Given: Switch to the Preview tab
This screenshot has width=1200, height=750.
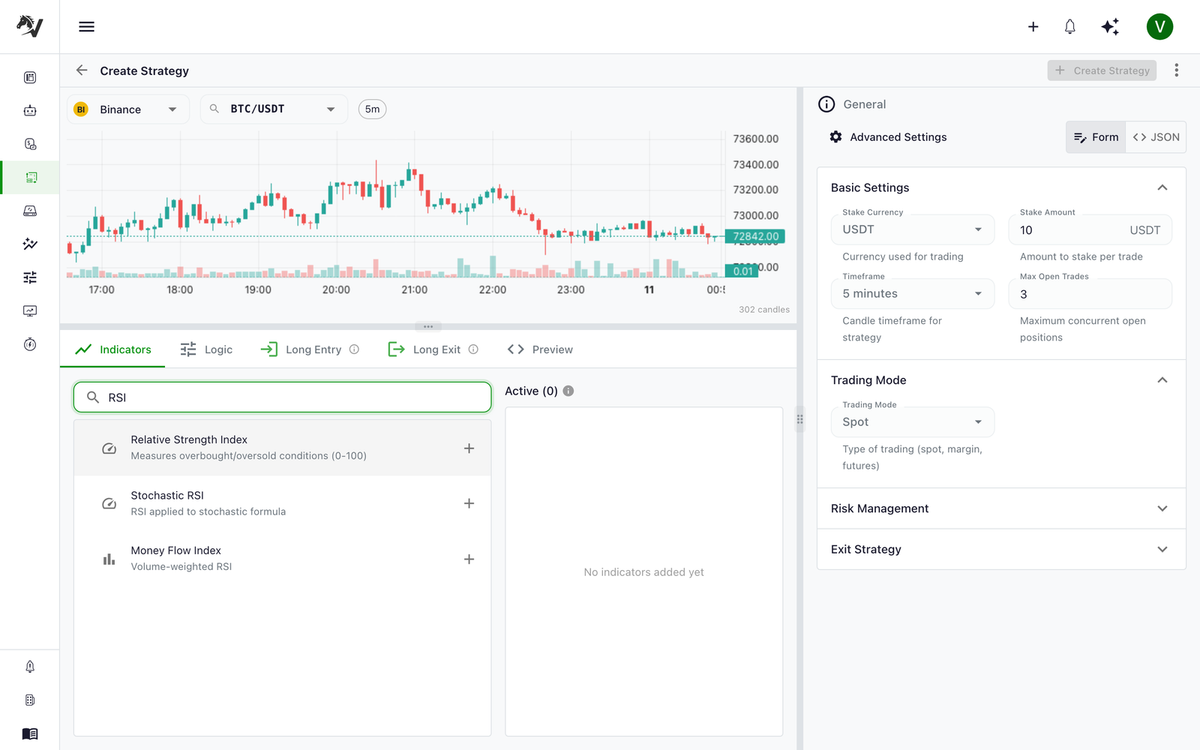Looking at the screenshot, I should point(540,350).
